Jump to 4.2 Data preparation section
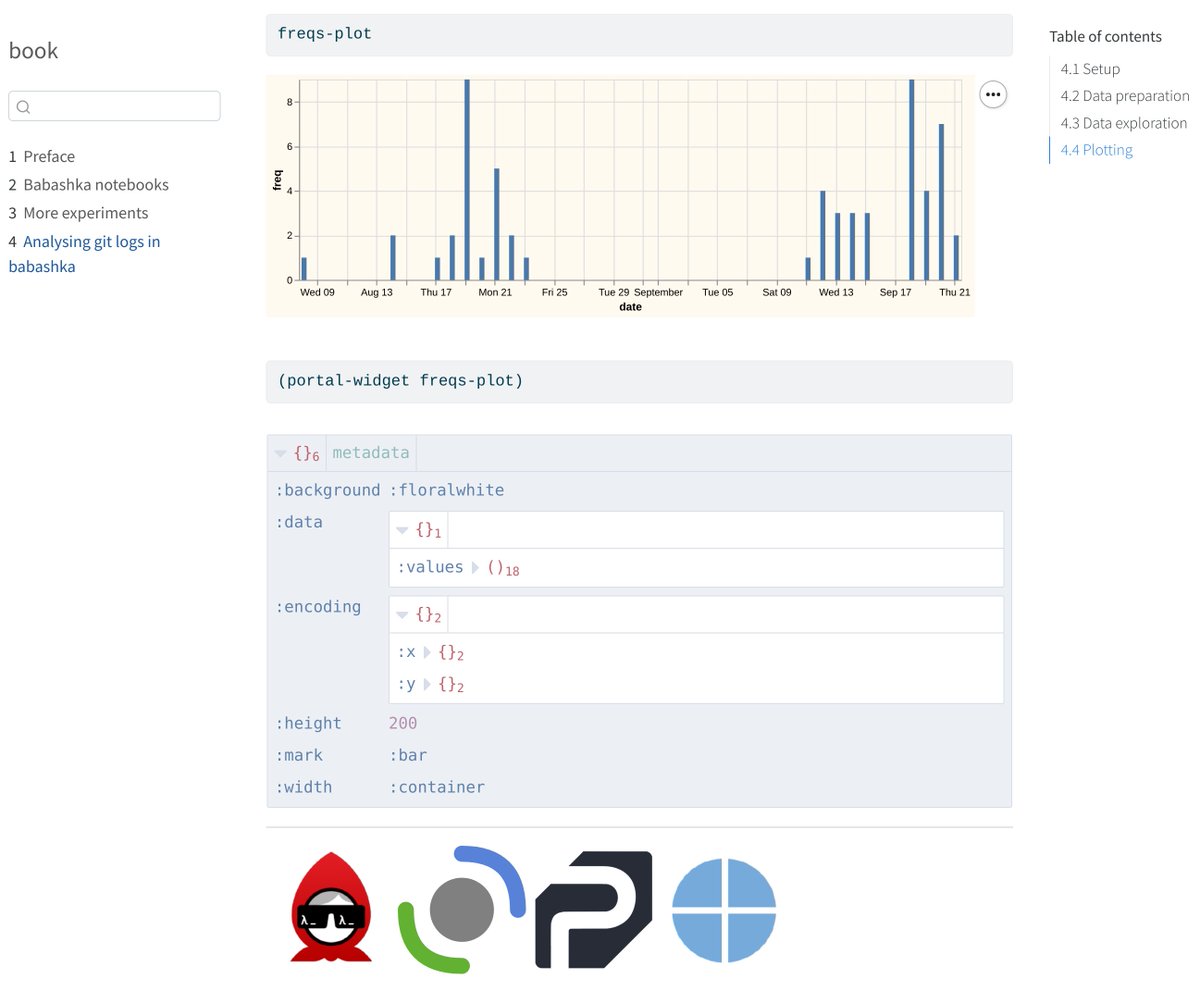 pyautogui.click(x=1125, y=96)
